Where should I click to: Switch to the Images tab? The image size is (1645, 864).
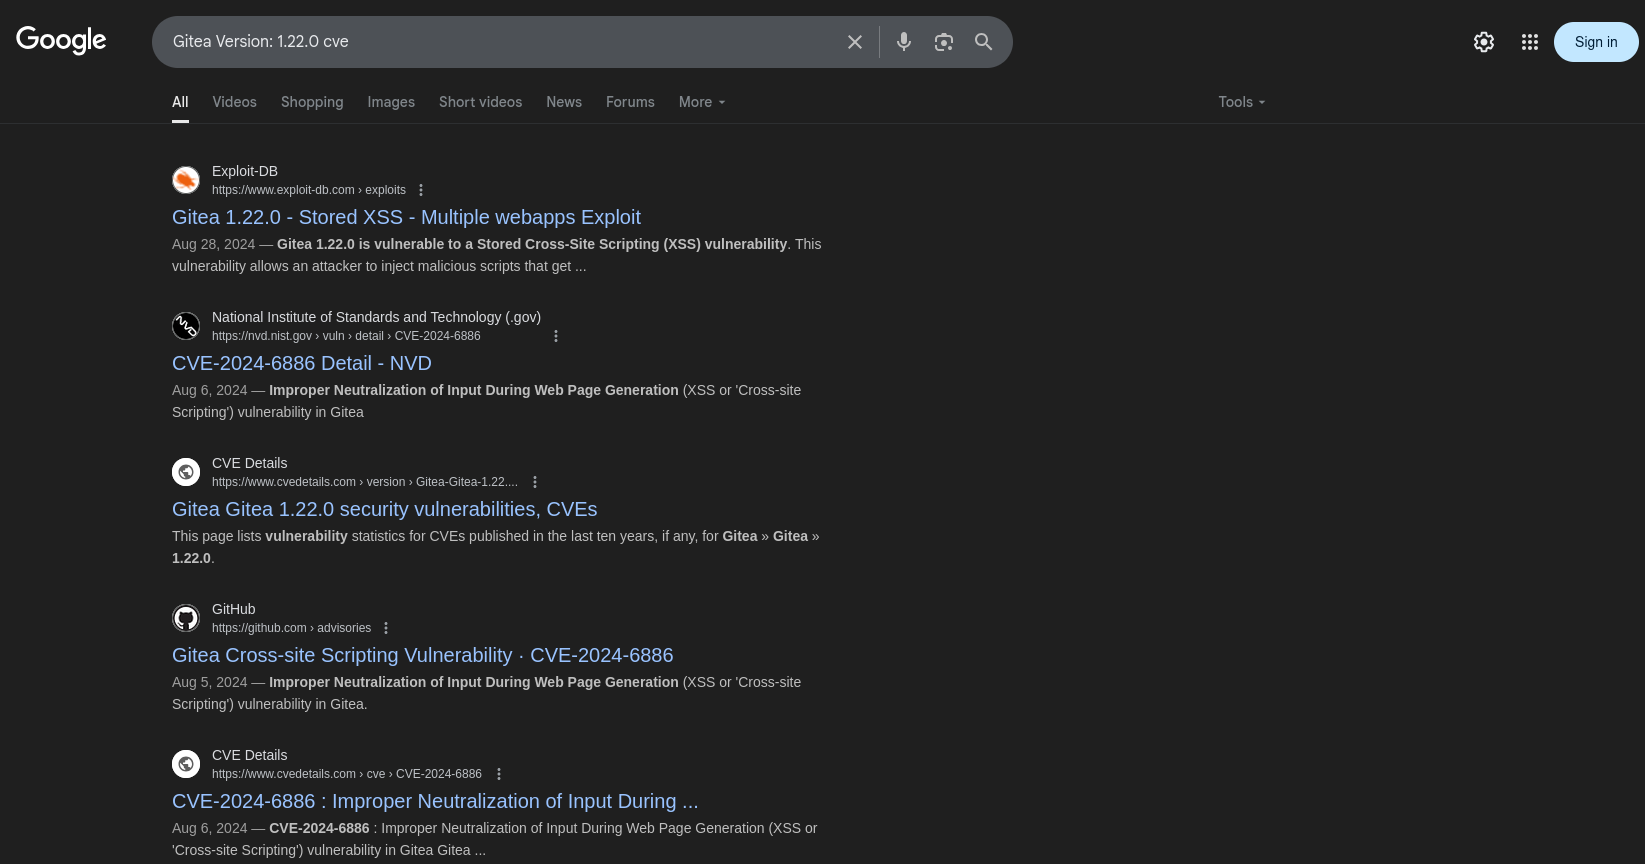pos(391,102)
